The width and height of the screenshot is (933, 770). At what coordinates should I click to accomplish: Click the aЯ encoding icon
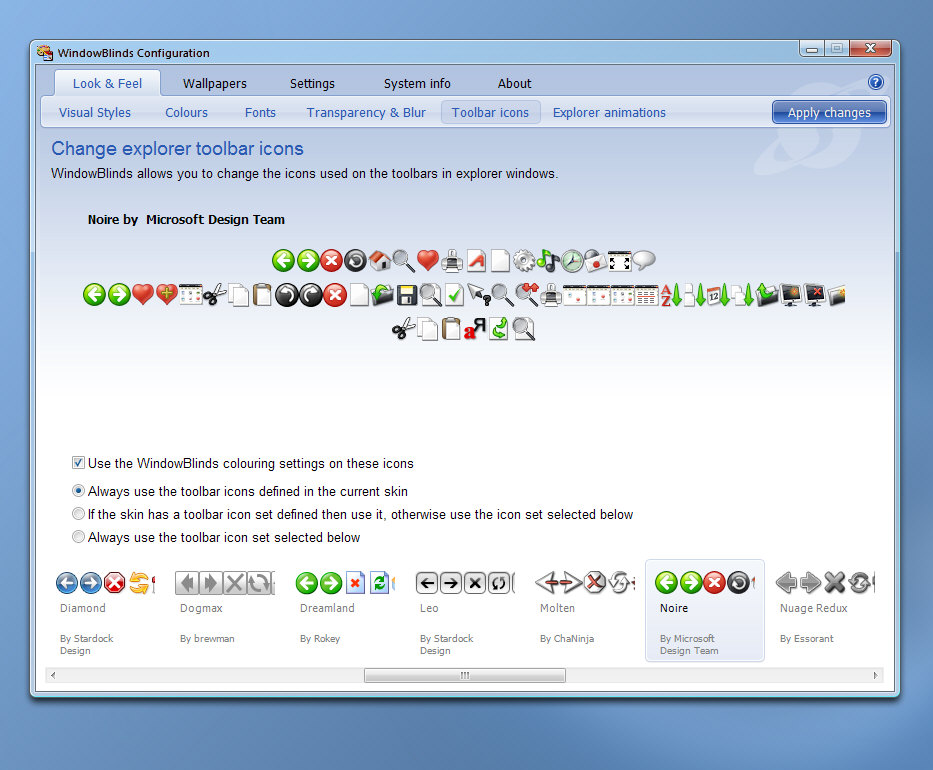475,329
